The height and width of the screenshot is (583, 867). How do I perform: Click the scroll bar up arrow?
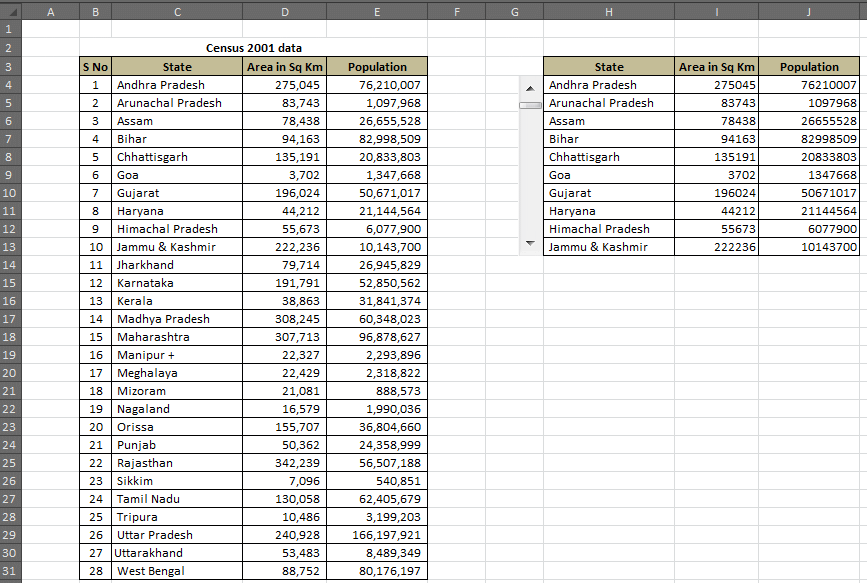point(530,89)
